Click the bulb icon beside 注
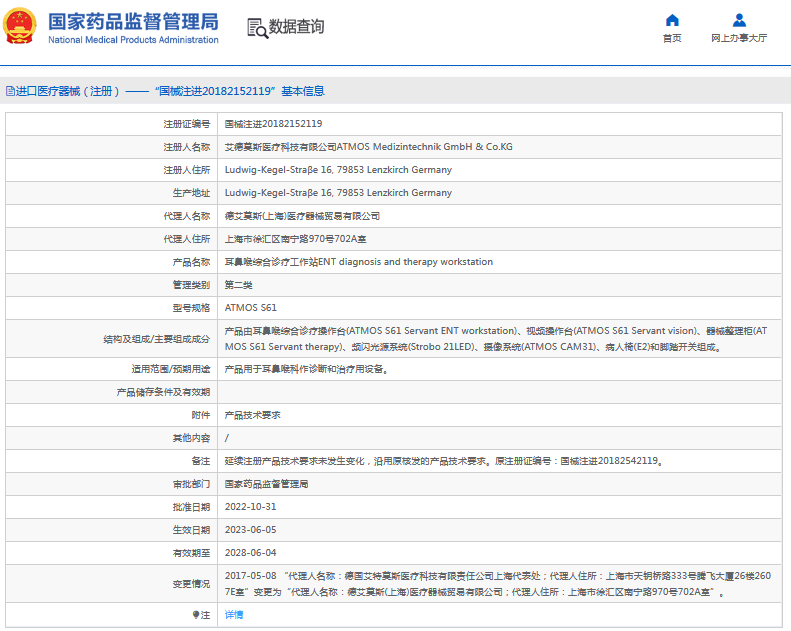The image size is (791, 631). [x=196, y=615]
